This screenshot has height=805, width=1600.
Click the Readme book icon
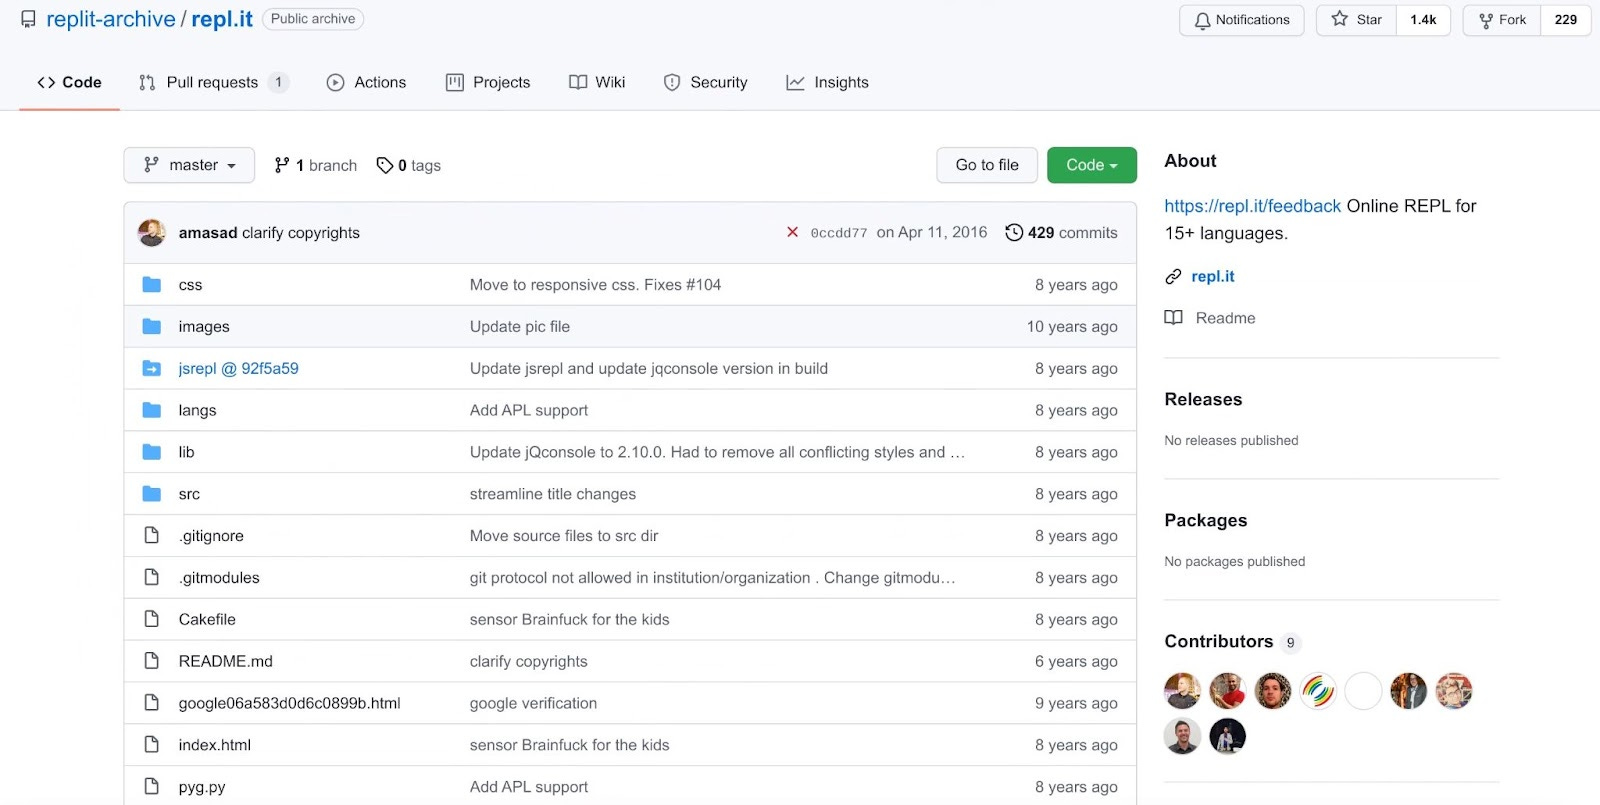[x=1174, y=318]
